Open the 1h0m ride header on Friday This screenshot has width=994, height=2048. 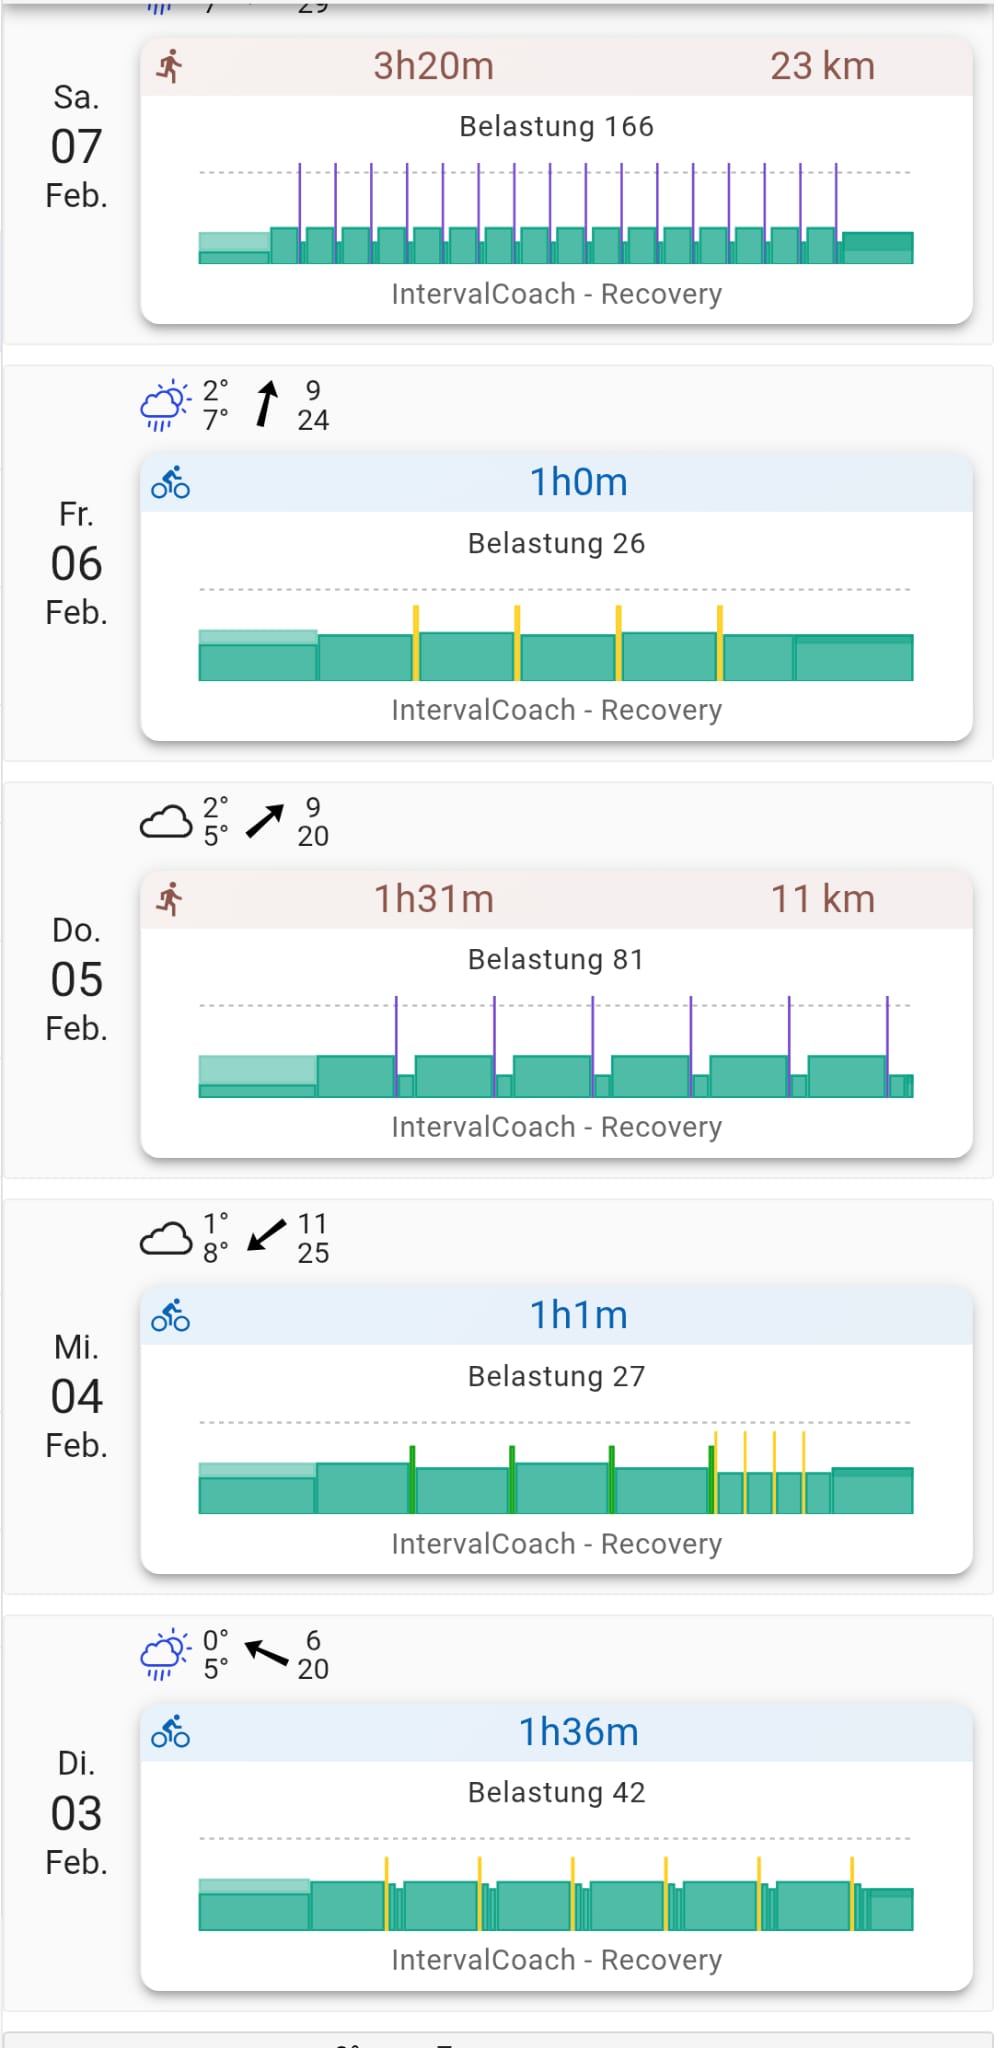tap(556, 483)
